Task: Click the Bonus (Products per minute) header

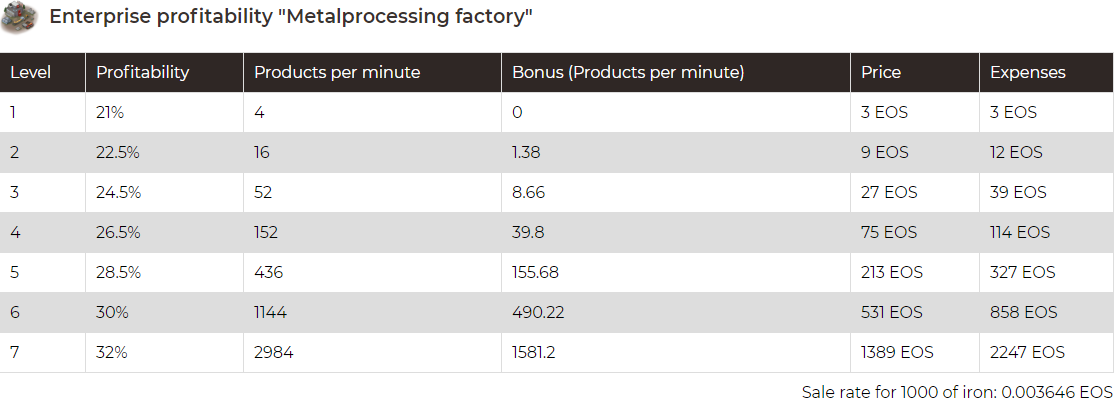Action: (676, 73)
